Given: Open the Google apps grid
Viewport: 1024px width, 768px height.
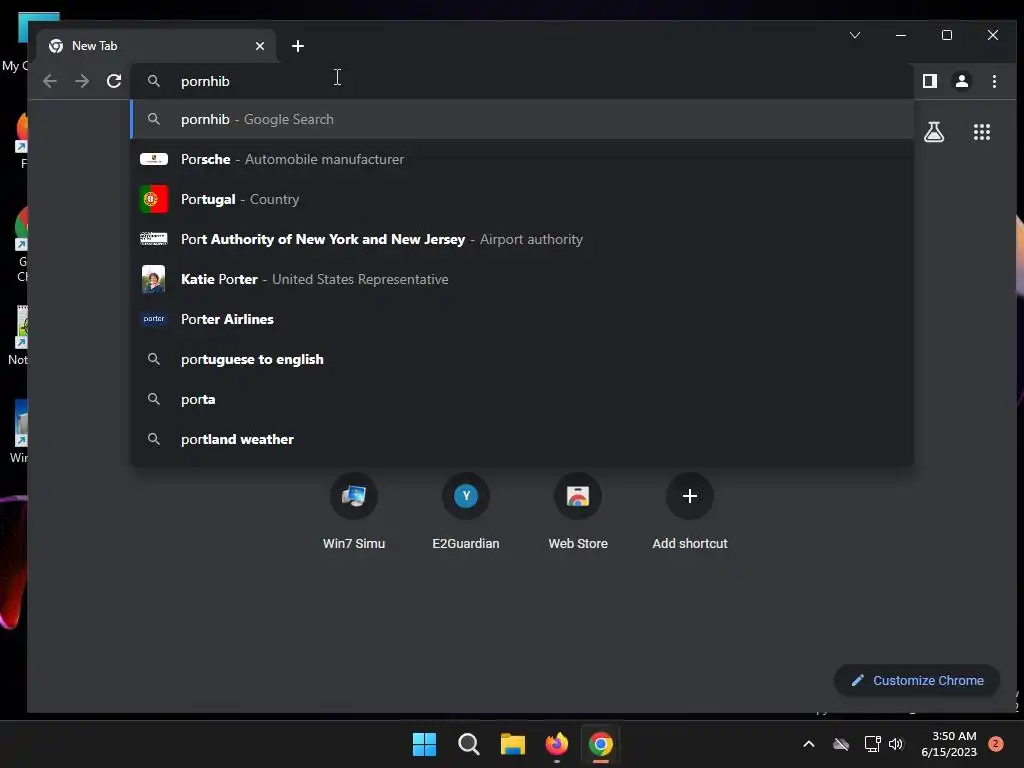Looking at the screenshot, I should point(982,132).
